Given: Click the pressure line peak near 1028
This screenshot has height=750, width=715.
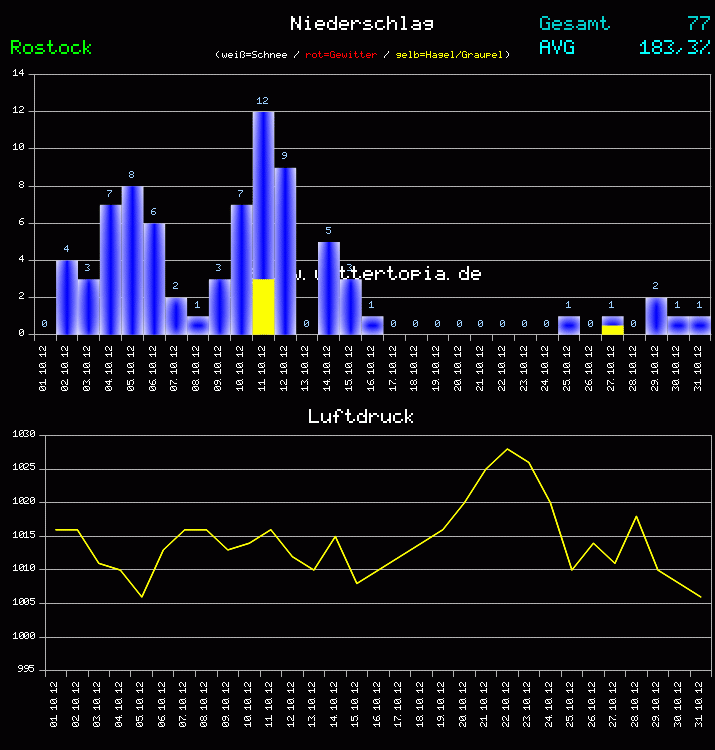Looking at the screenshot, I should coord(507,449).
